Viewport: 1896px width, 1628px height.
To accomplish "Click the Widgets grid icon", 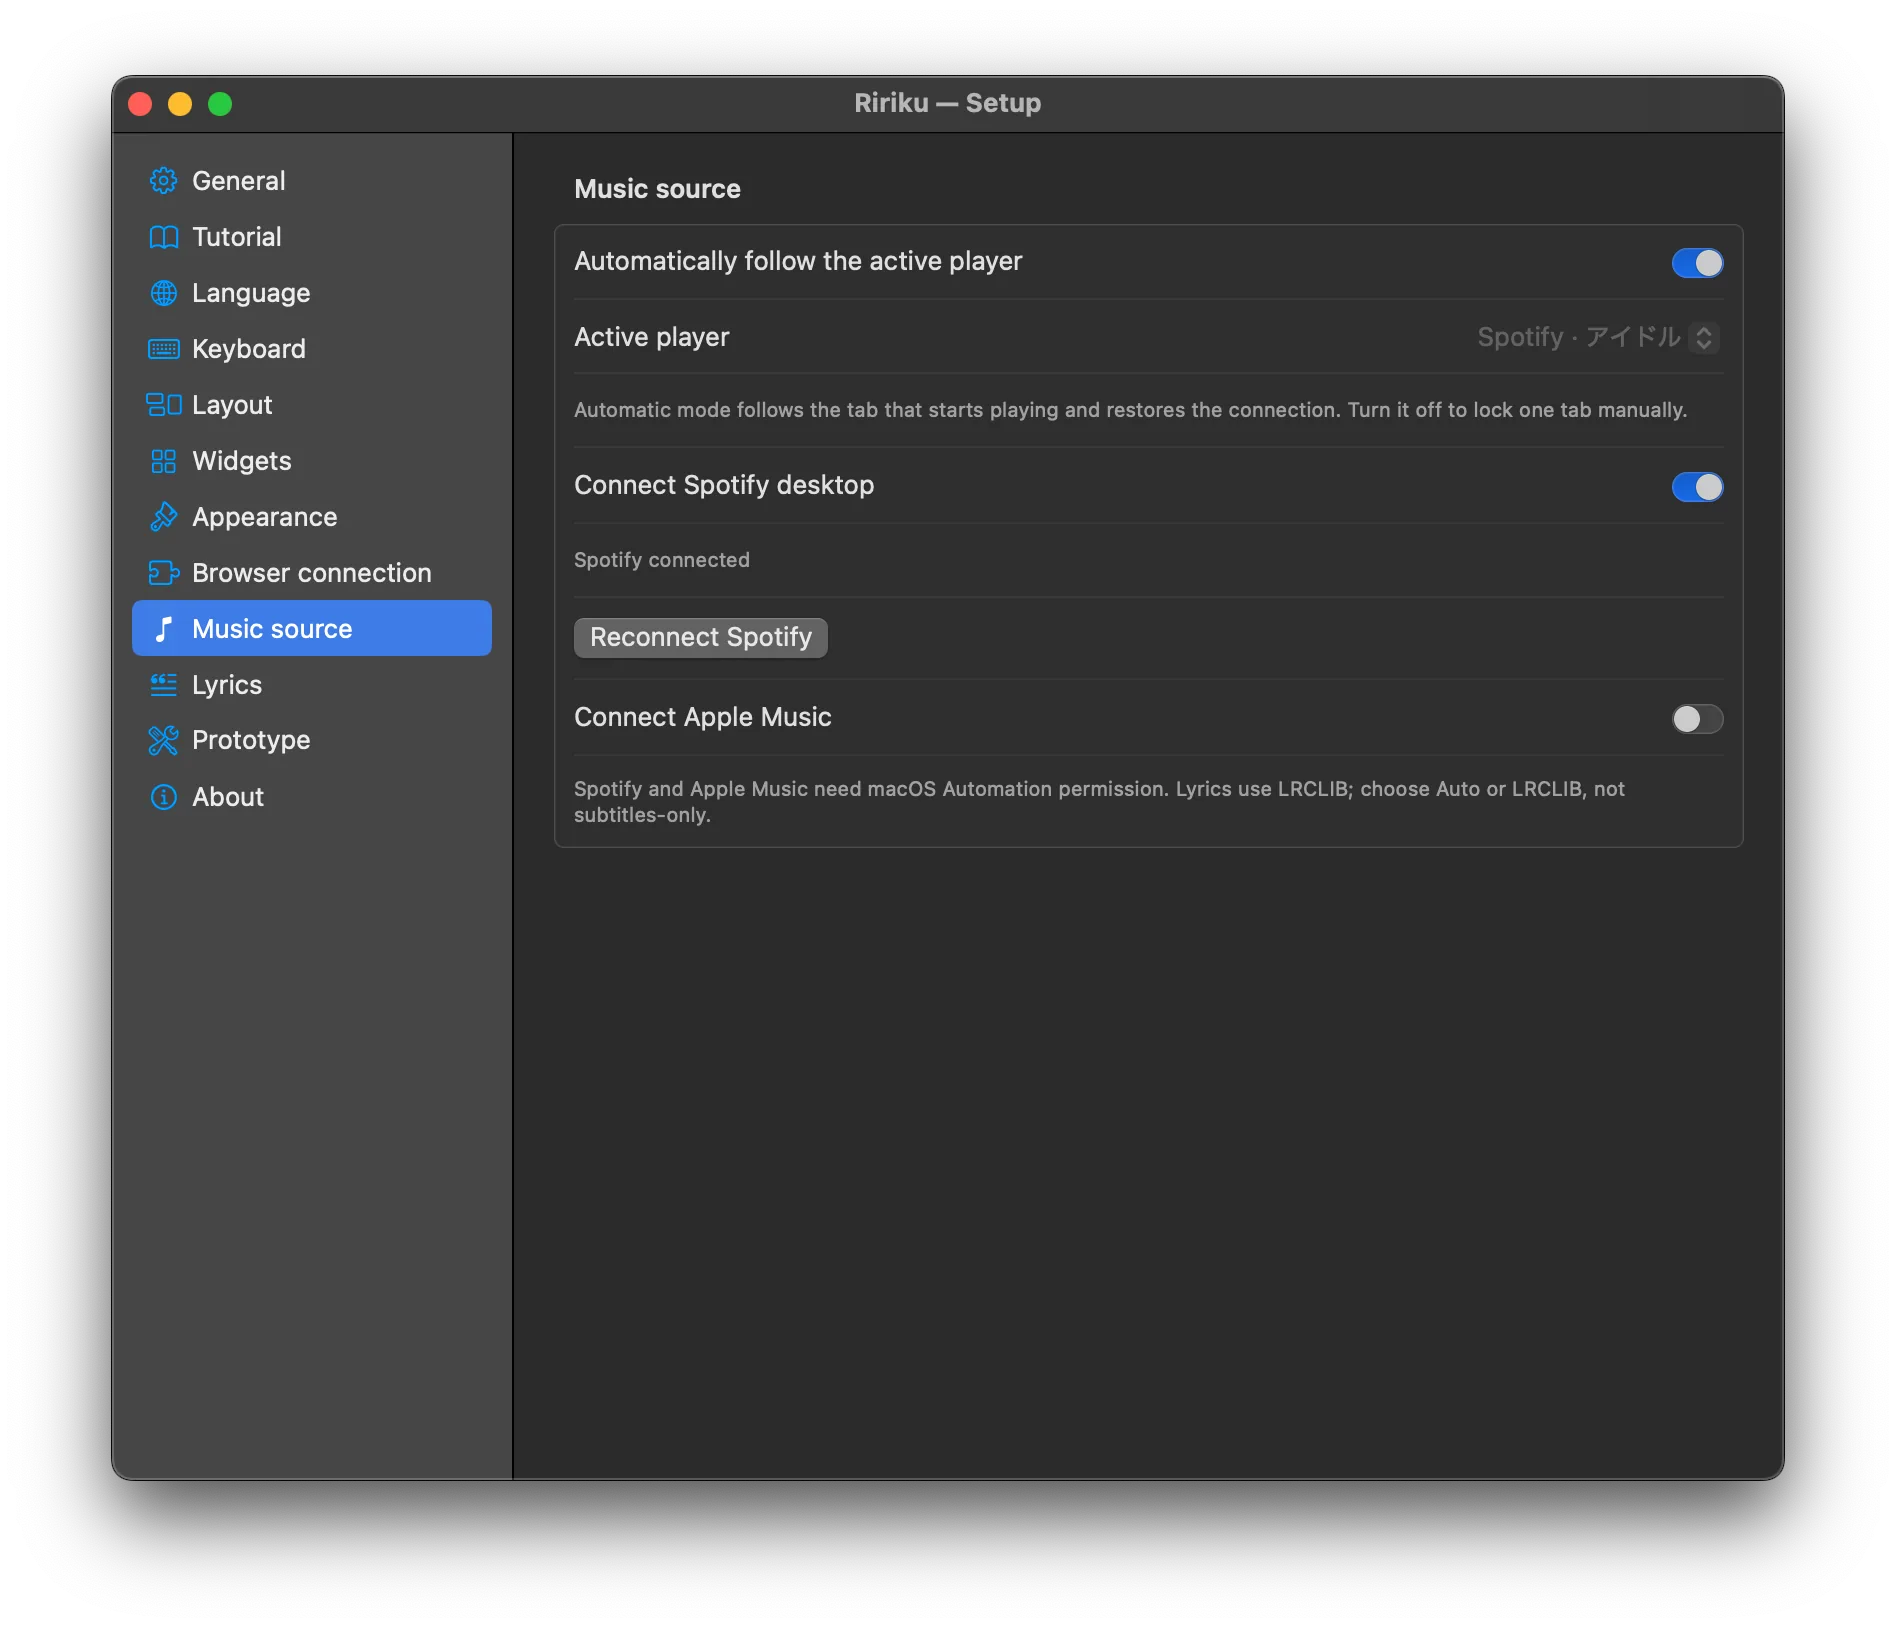I will 163,461.
